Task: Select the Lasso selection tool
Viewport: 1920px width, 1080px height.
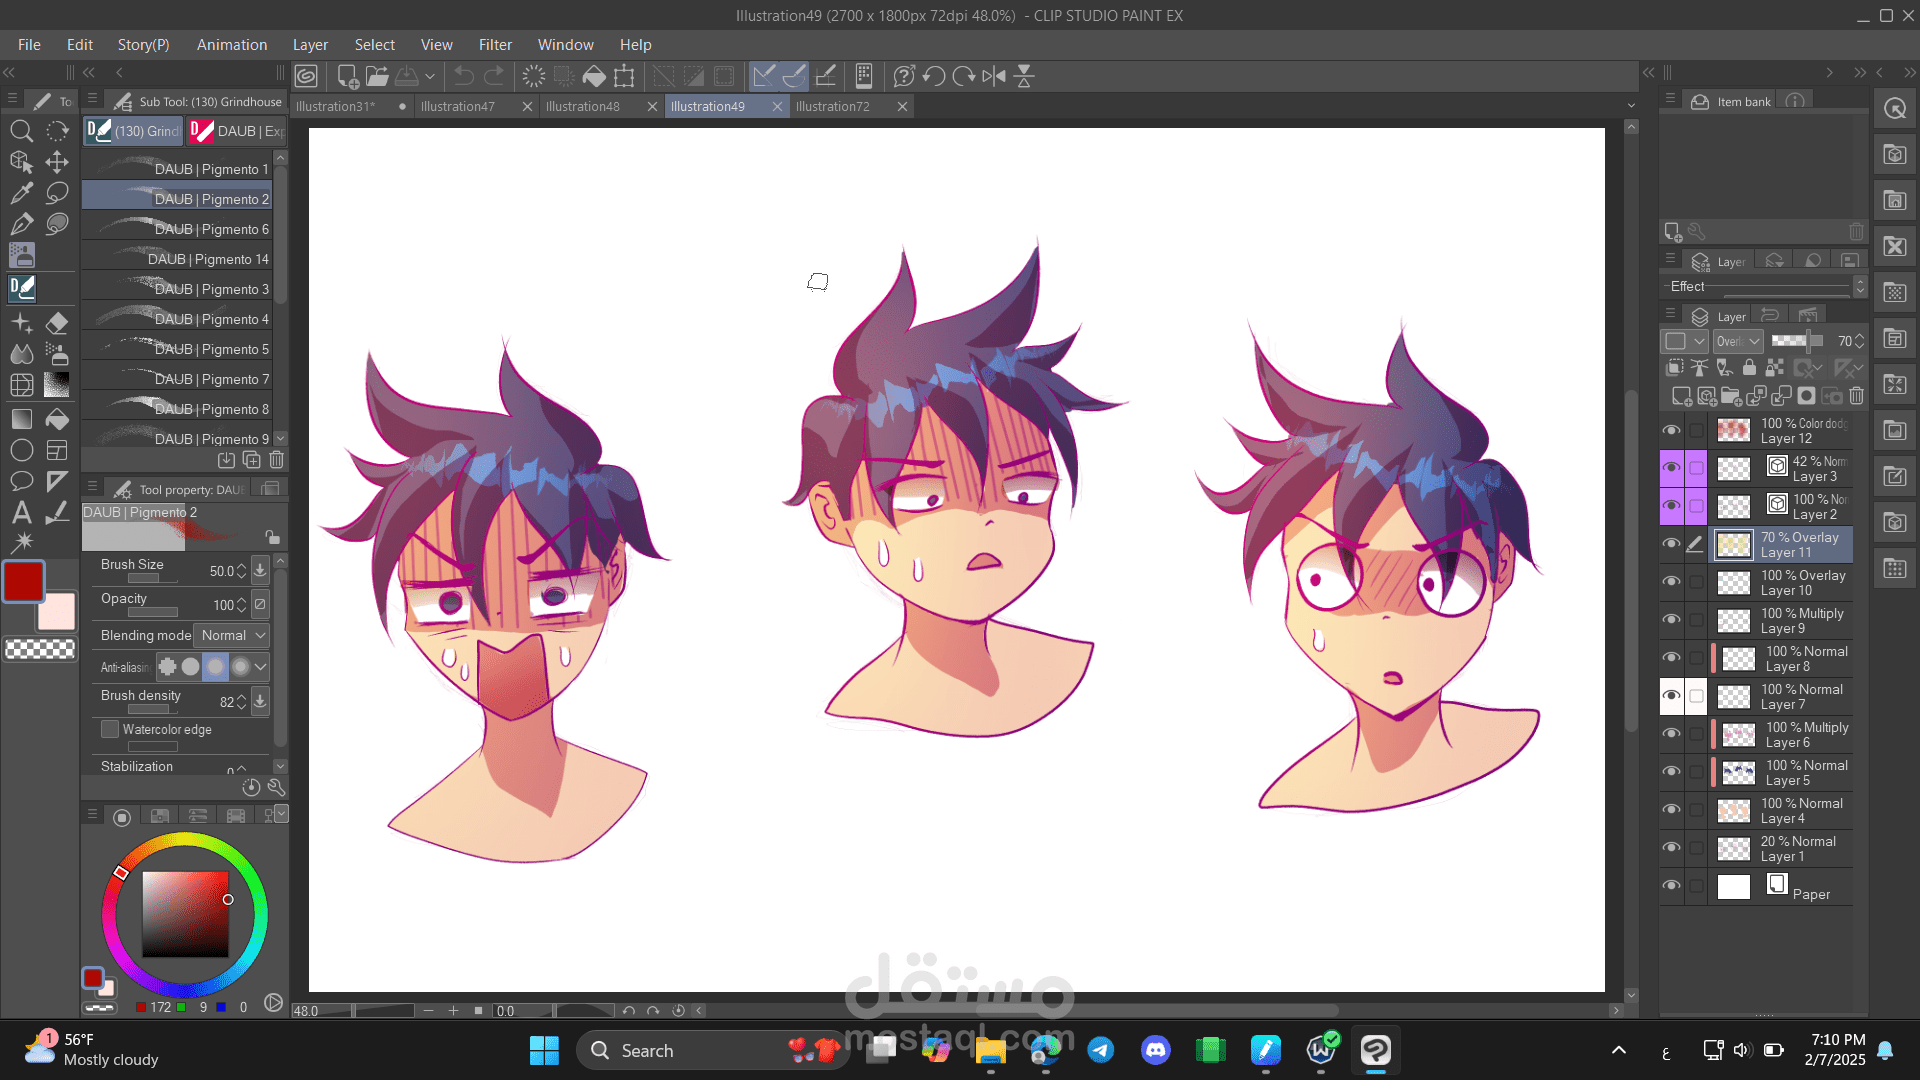Action: pyautogui.click(x=57, y=193)
